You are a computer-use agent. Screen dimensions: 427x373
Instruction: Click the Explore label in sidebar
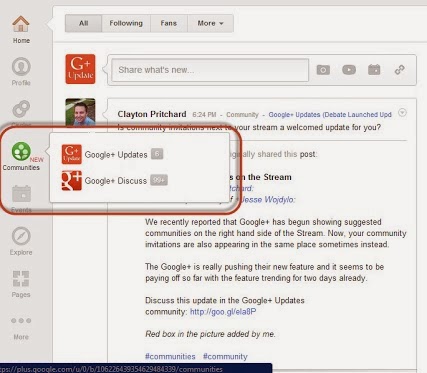click(21, 253)
